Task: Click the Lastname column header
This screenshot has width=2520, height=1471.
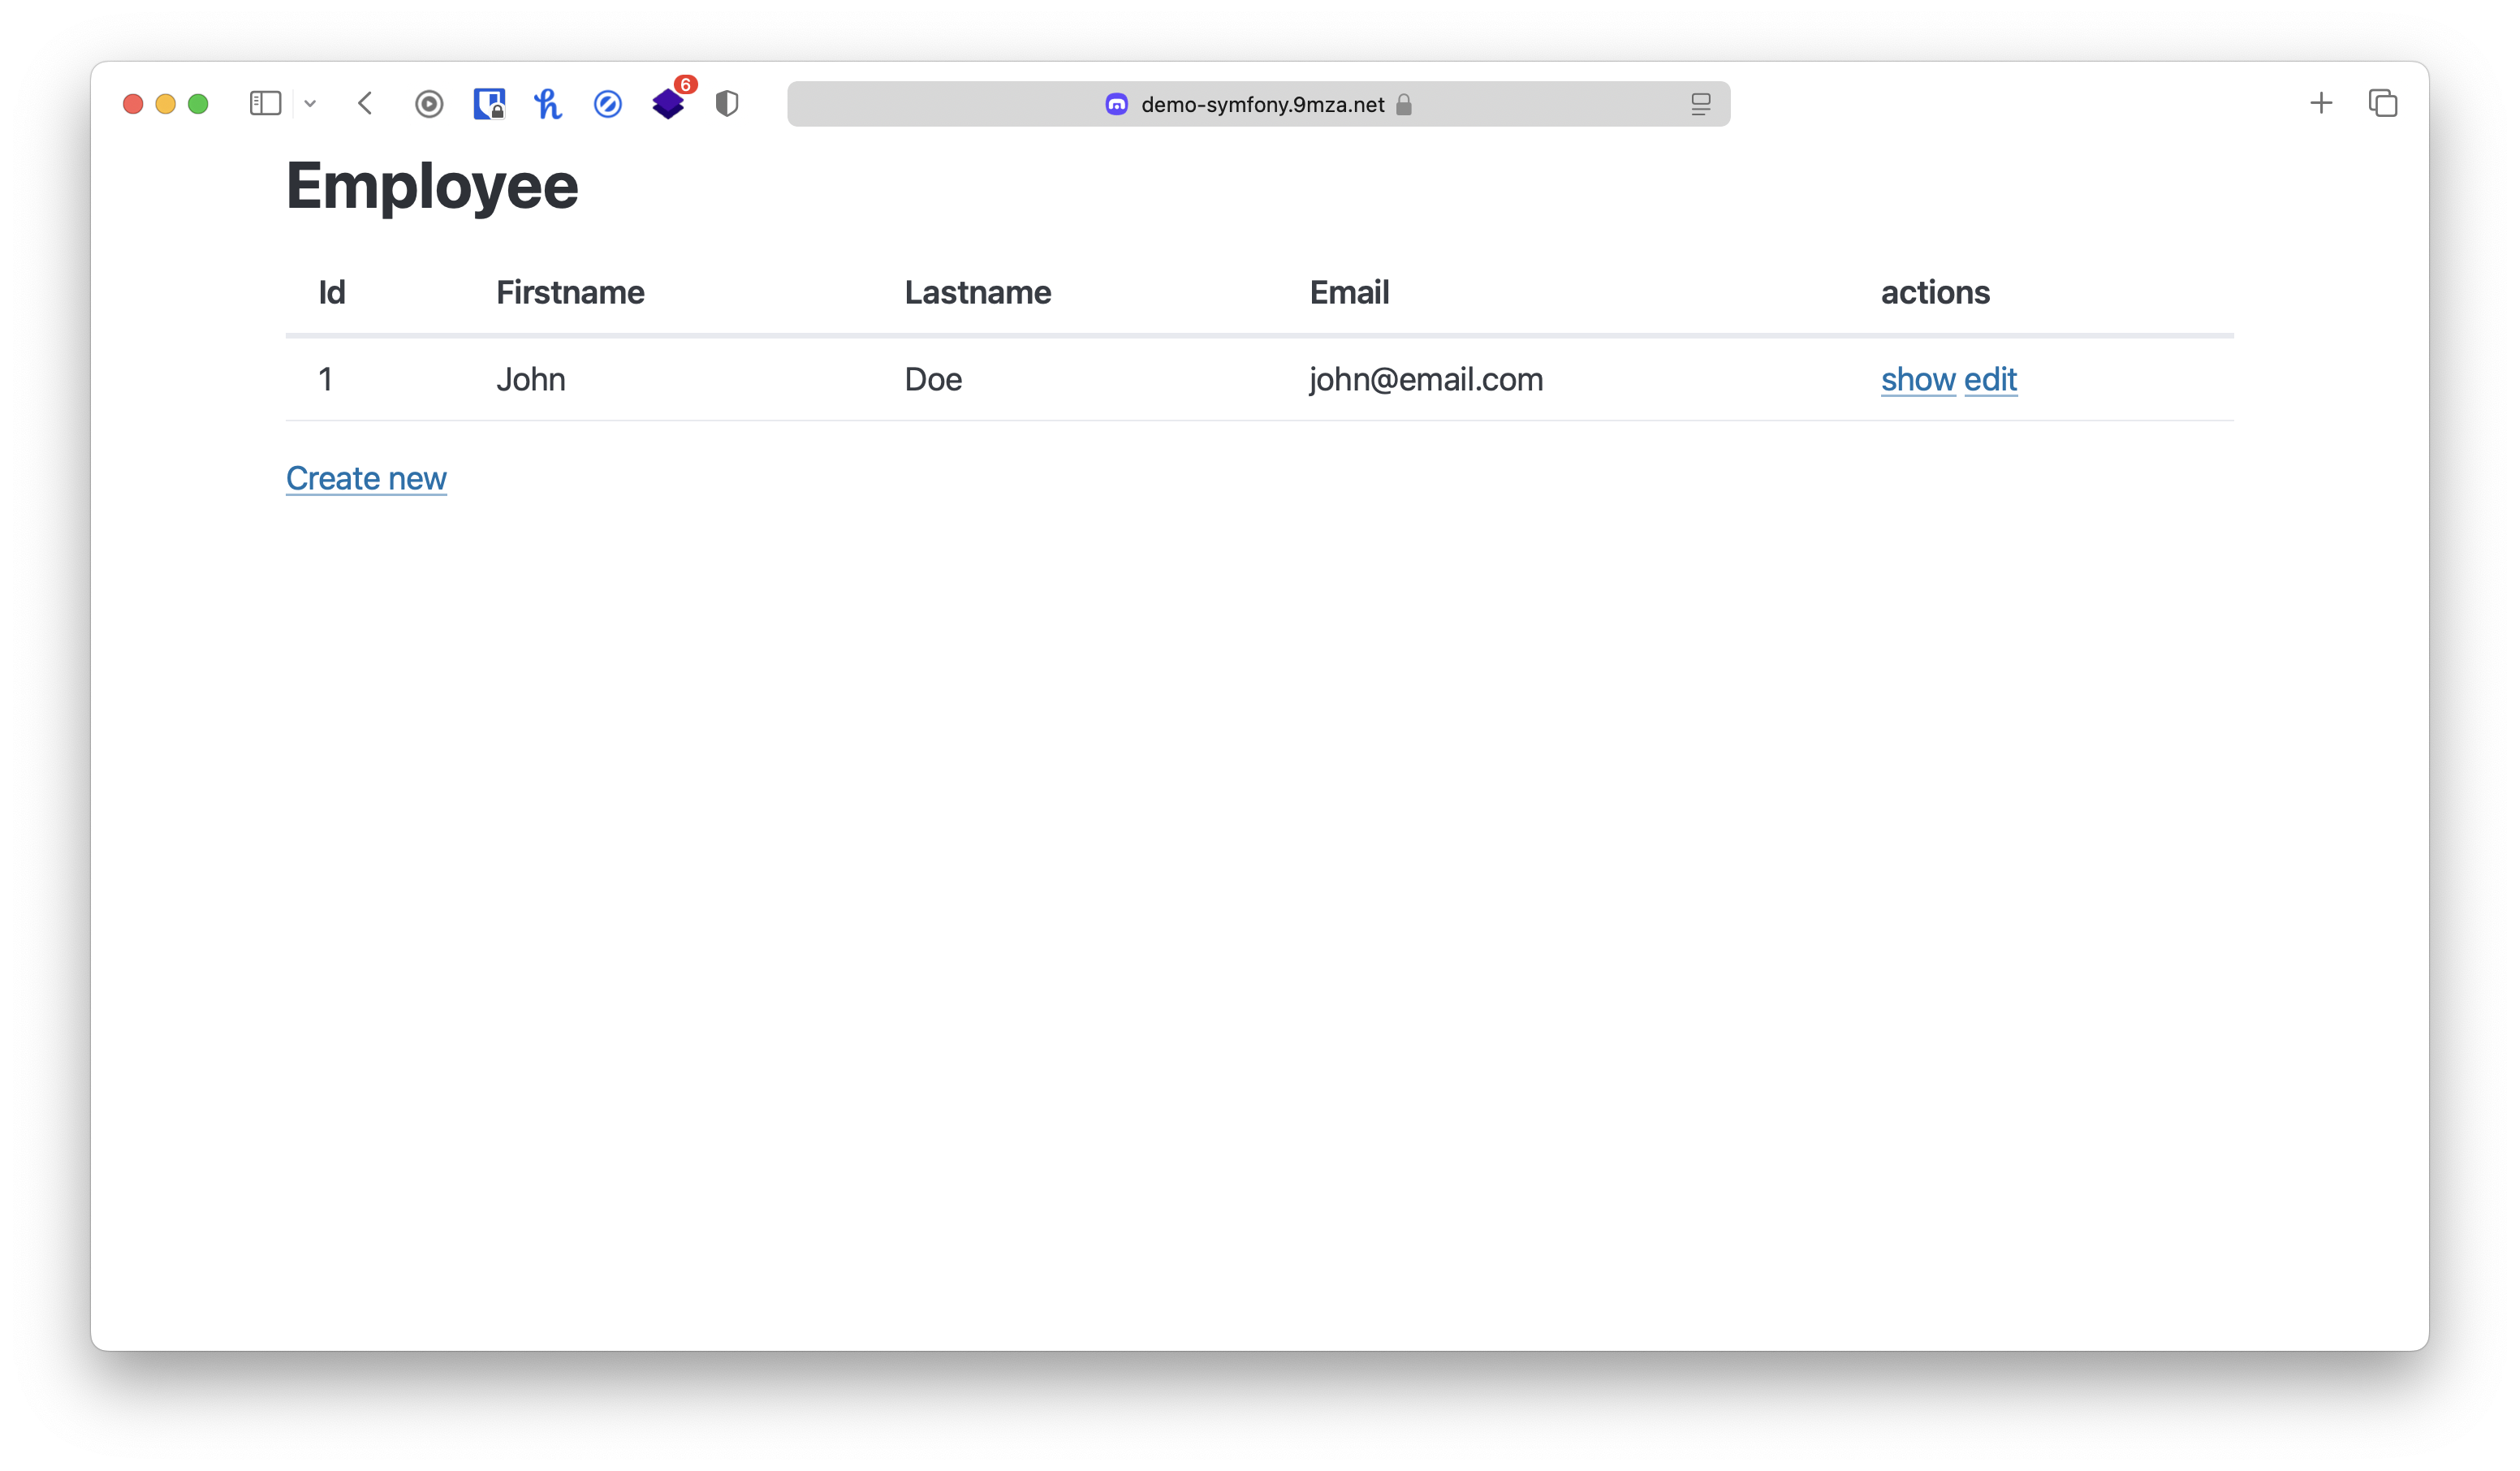Action: click(975, 291)
